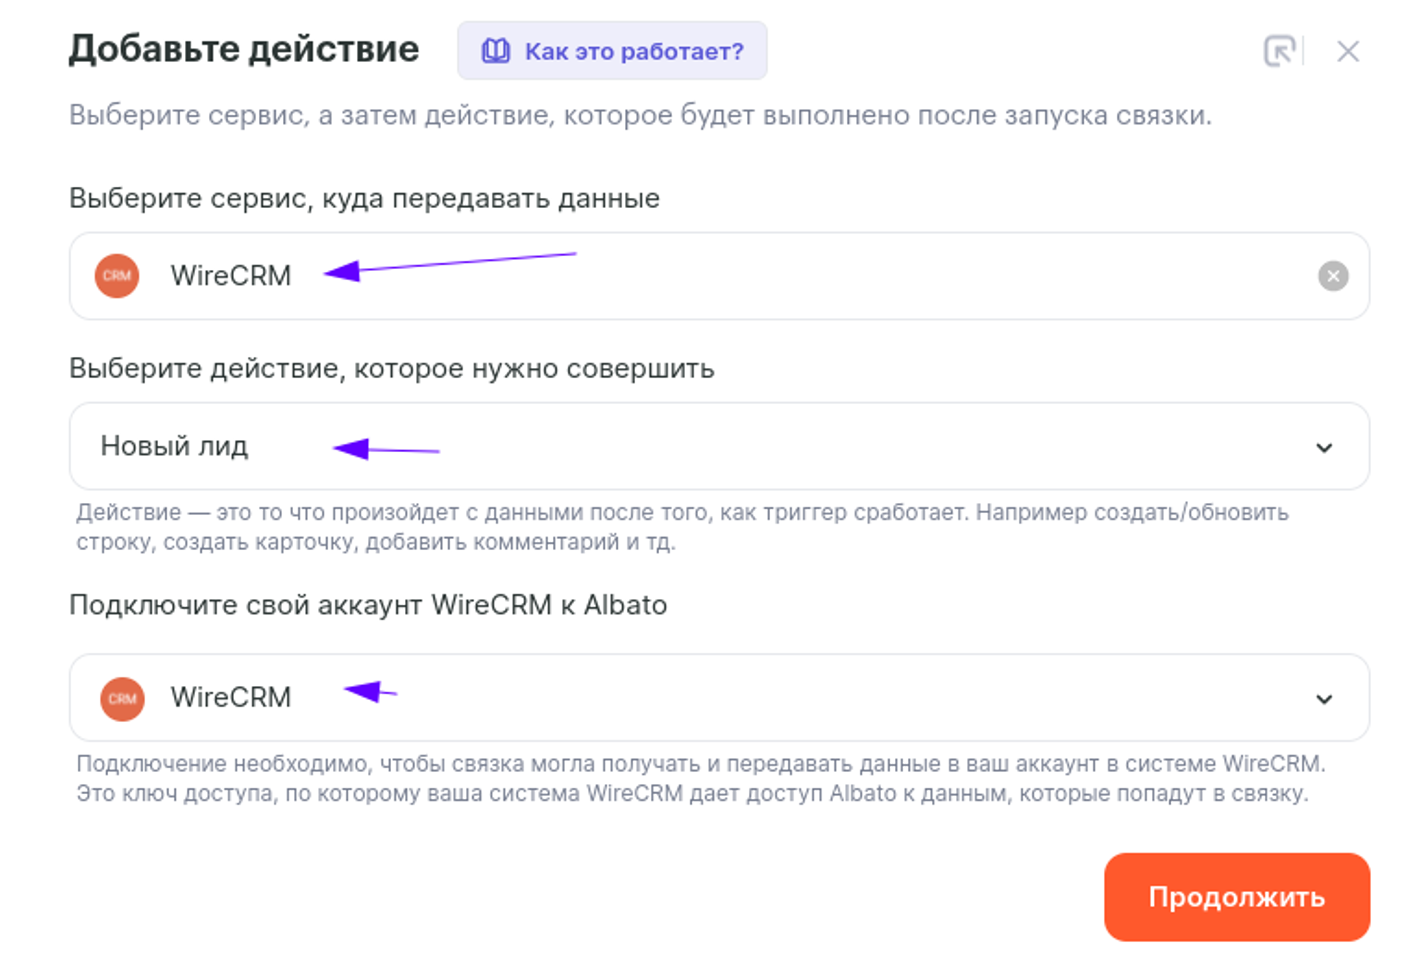Click label "Выберите сервис, куда передавать данные"

[364, 199]
